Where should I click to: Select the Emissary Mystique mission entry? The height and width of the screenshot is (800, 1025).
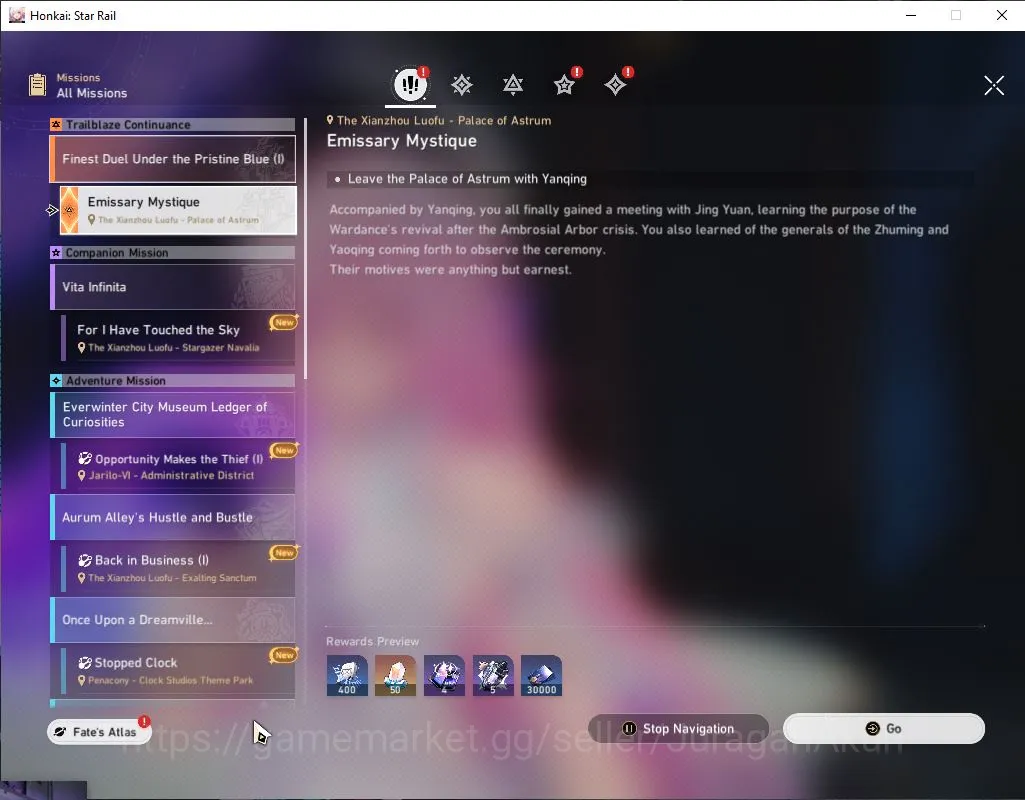click(x=178, y=210)
